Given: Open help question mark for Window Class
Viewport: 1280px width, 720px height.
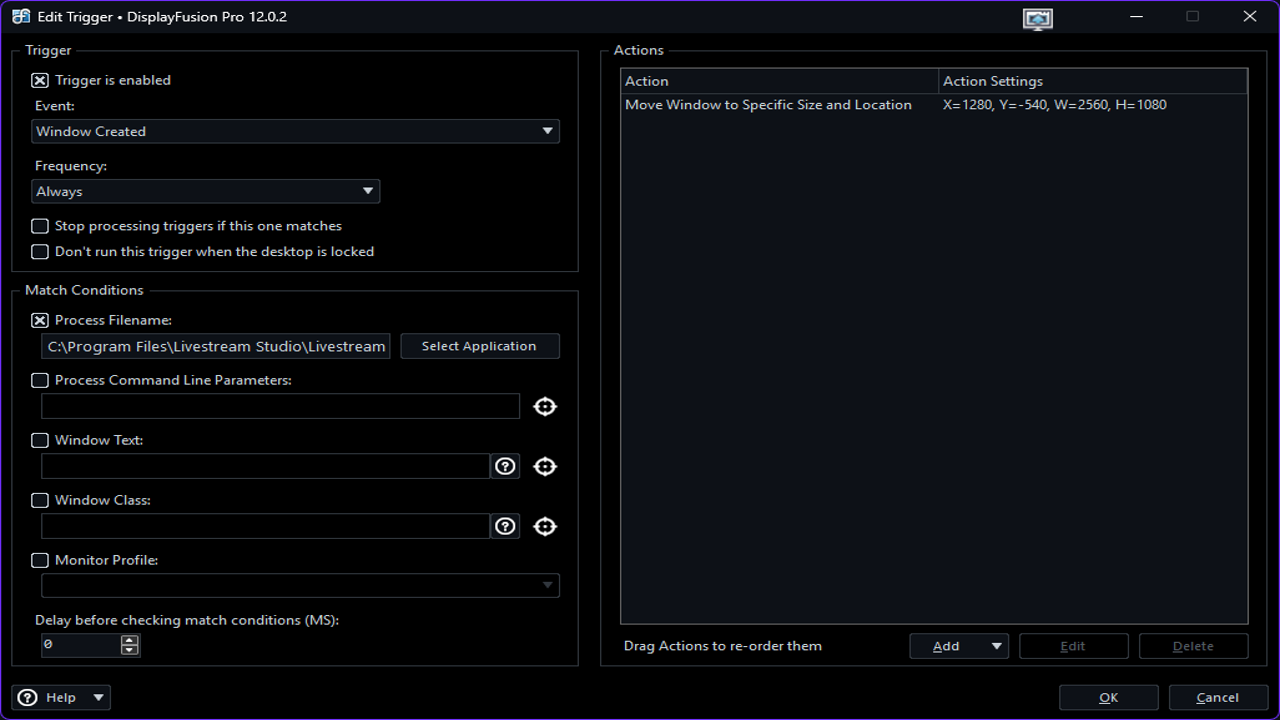Looking at the screenshot, I should coord(506,526).
